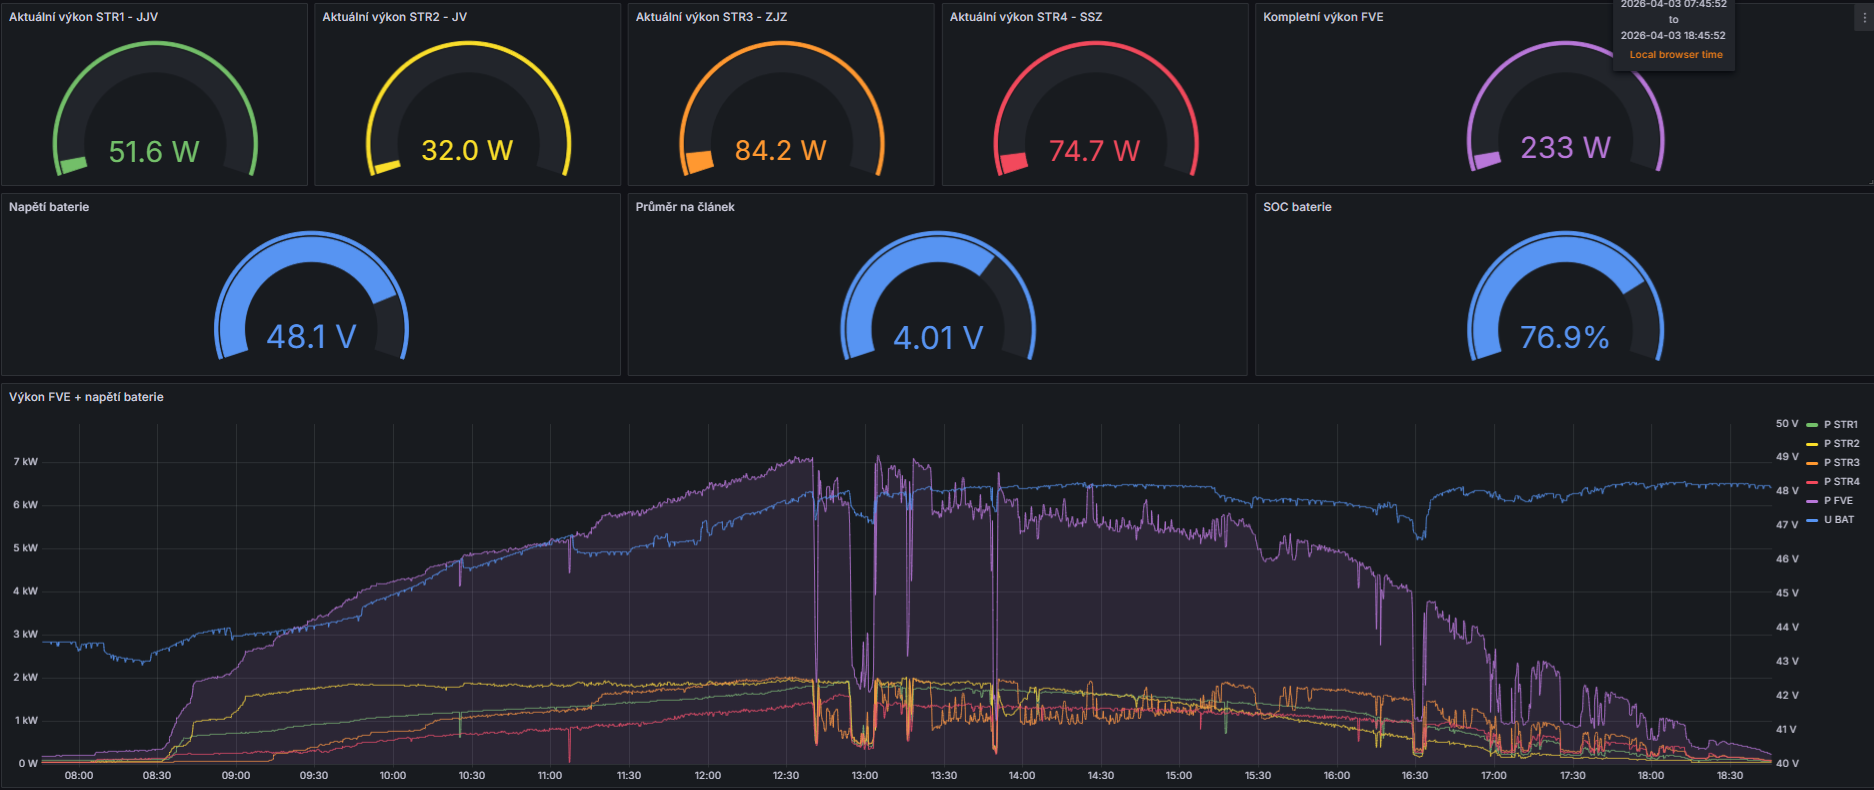Screen dimensions: 1874x790
Task: Open the Průměr na článek panel title
Action: (685, 207)
